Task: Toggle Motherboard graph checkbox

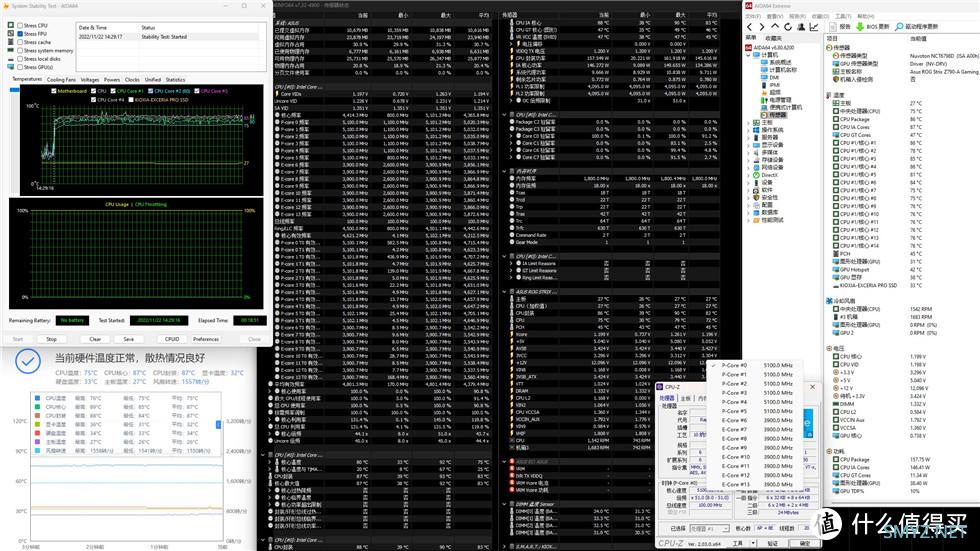Action: pos(54,91)
